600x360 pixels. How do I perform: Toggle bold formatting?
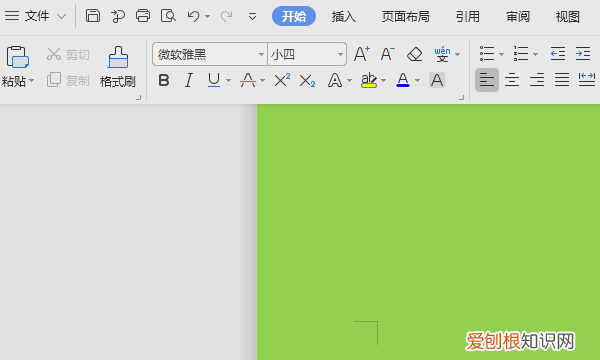(164, 80)
